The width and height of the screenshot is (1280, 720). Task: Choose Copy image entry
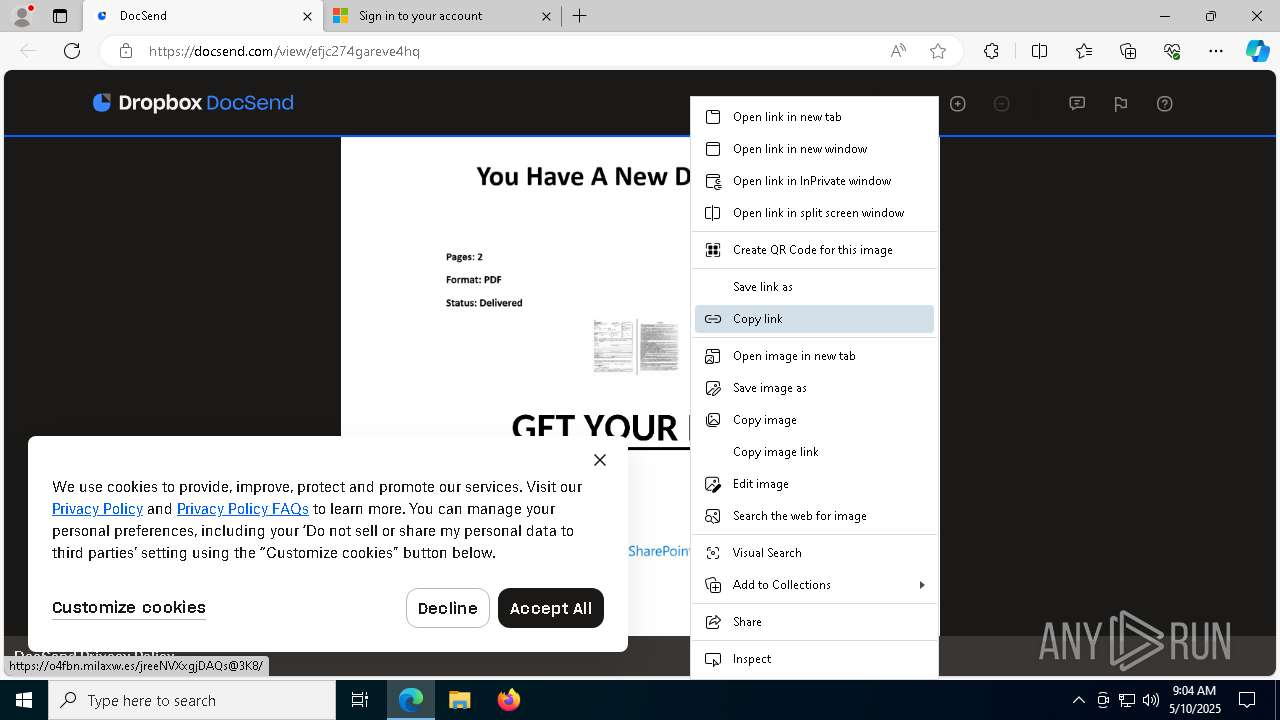[x=814, y=420]
